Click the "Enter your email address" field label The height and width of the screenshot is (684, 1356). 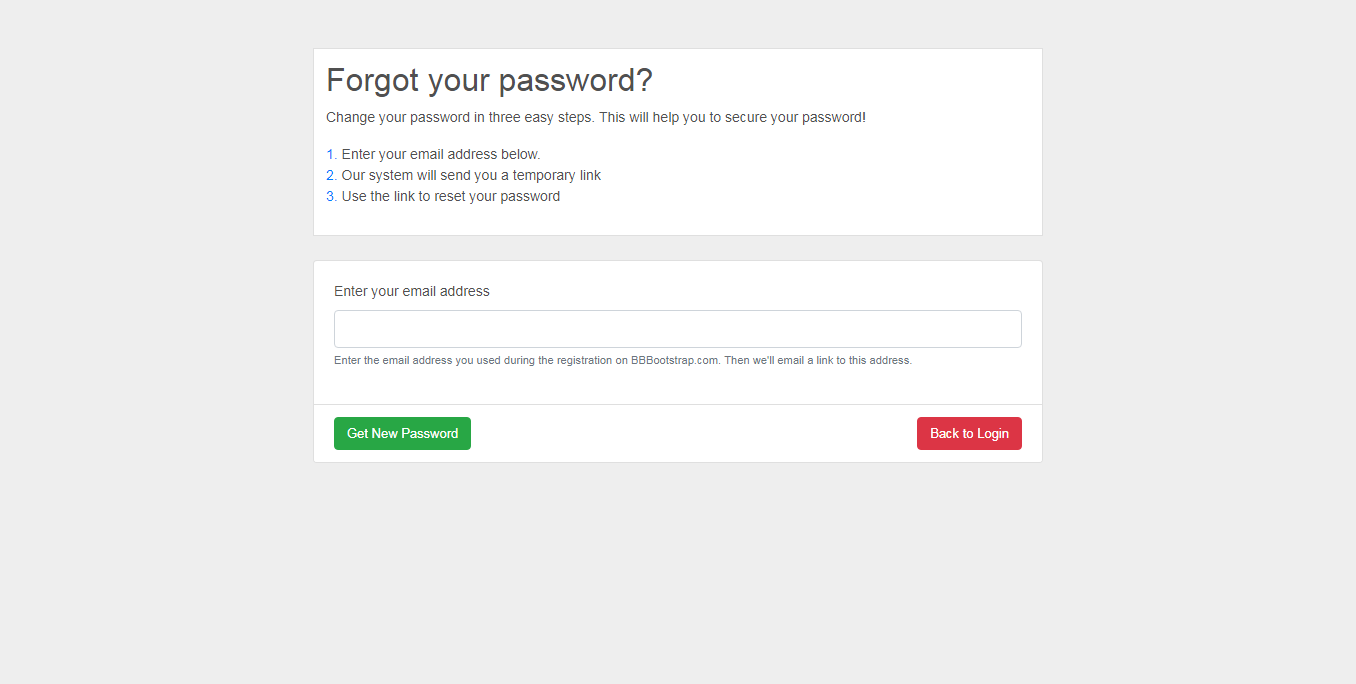[412, 292]
